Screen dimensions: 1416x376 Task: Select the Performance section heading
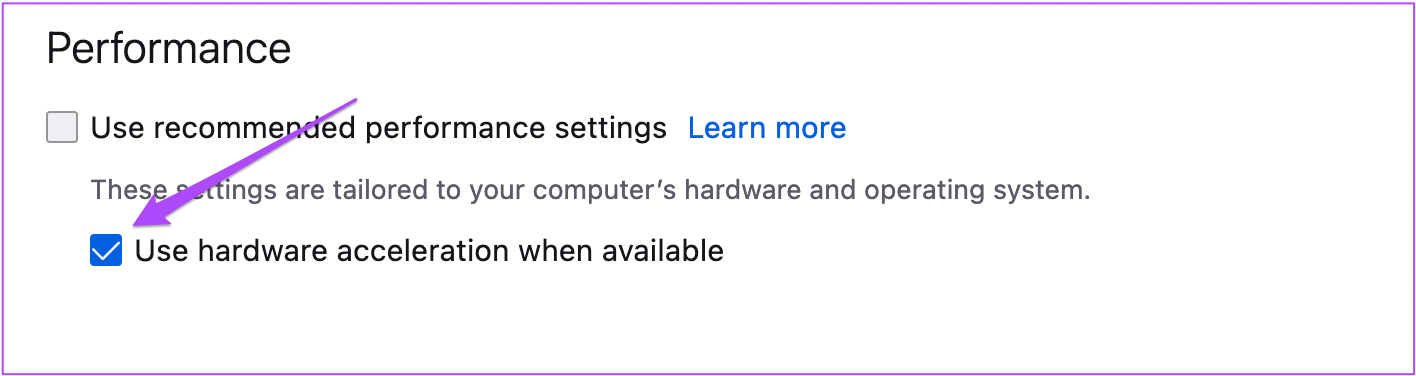169,48
